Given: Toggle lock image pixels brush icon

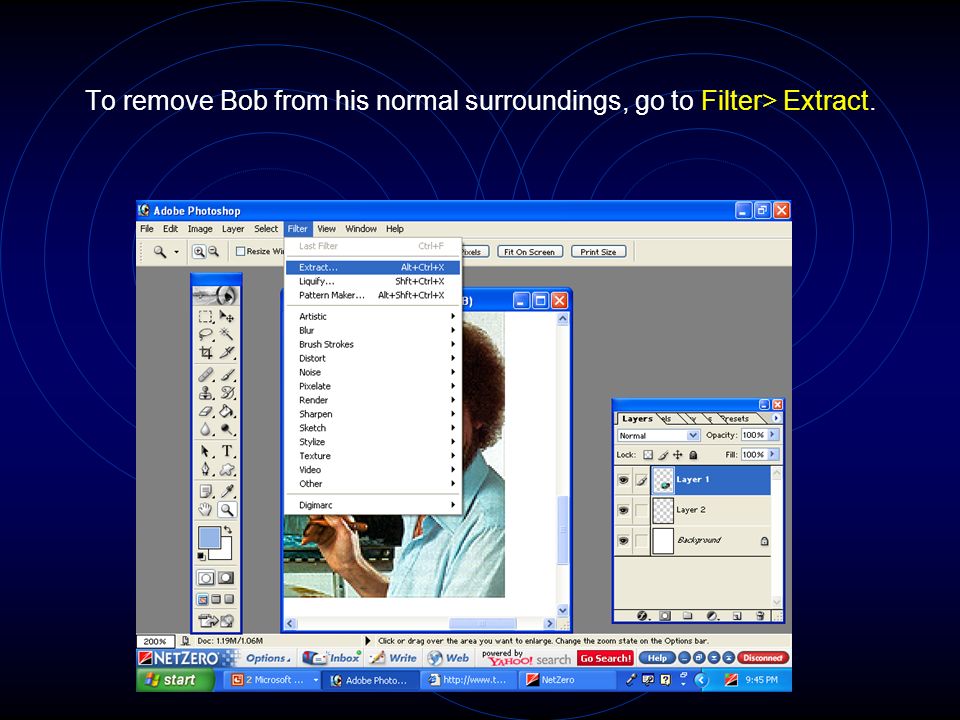Looking at the screenshot, I should [663, 455].
